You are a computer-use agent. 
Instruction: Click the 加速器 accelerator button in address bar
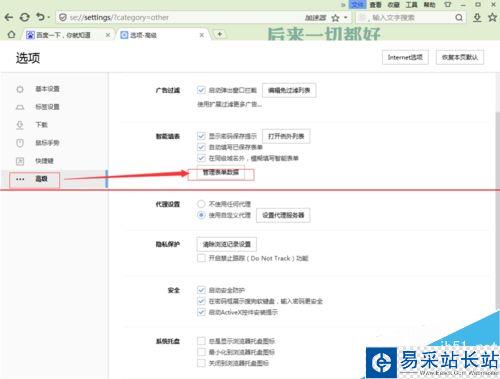(x=315, y=18)
